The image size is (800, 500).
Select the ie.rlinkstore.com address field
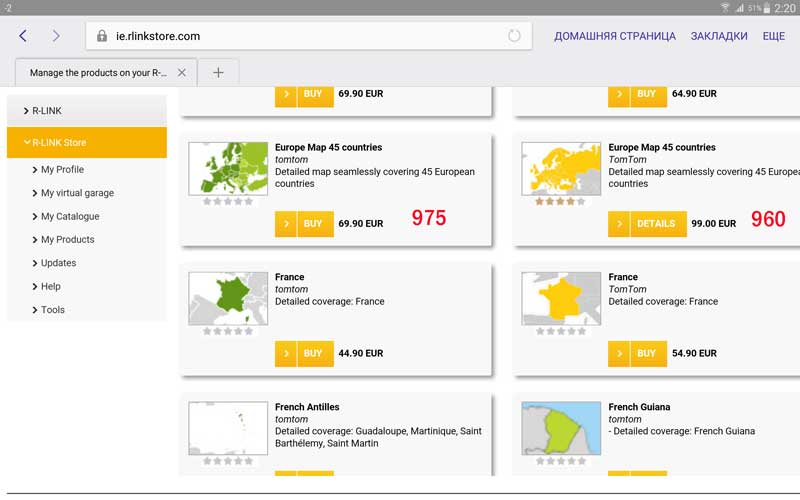point(309,36)
